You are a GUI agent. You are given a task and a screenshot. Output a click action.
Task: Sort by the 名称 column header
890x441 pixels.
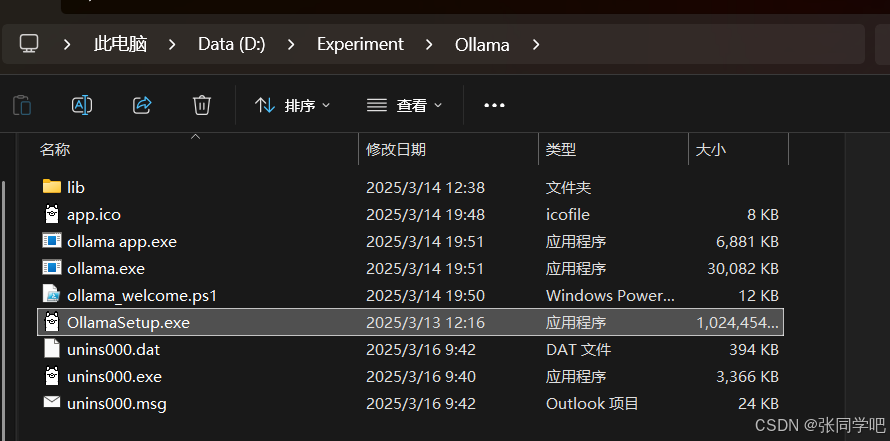(x=55, y=150)
